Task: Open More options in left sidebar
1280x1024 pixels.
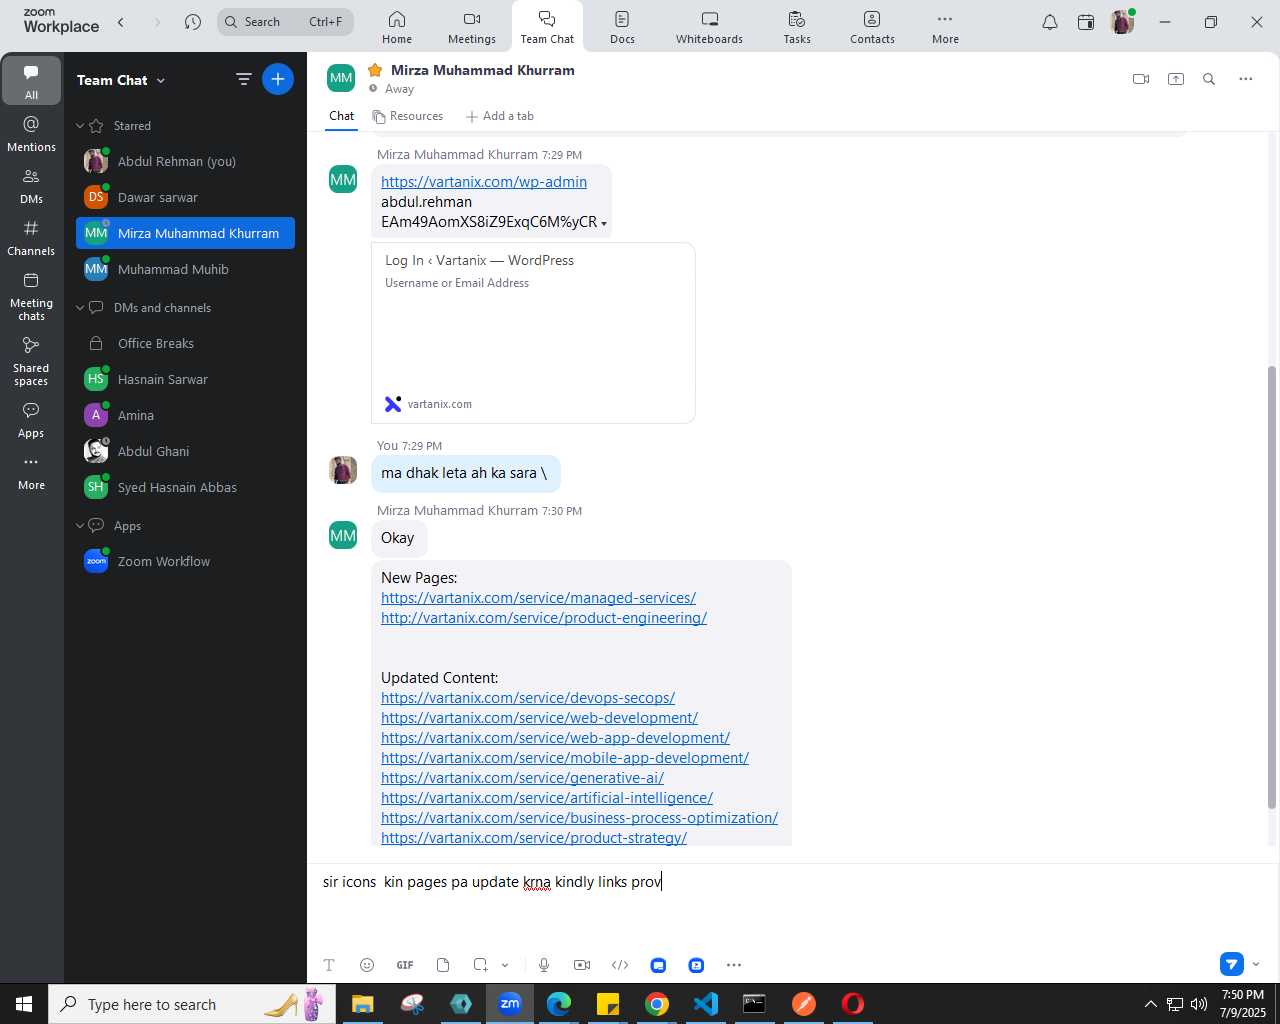Action: (x=31, y=472)
